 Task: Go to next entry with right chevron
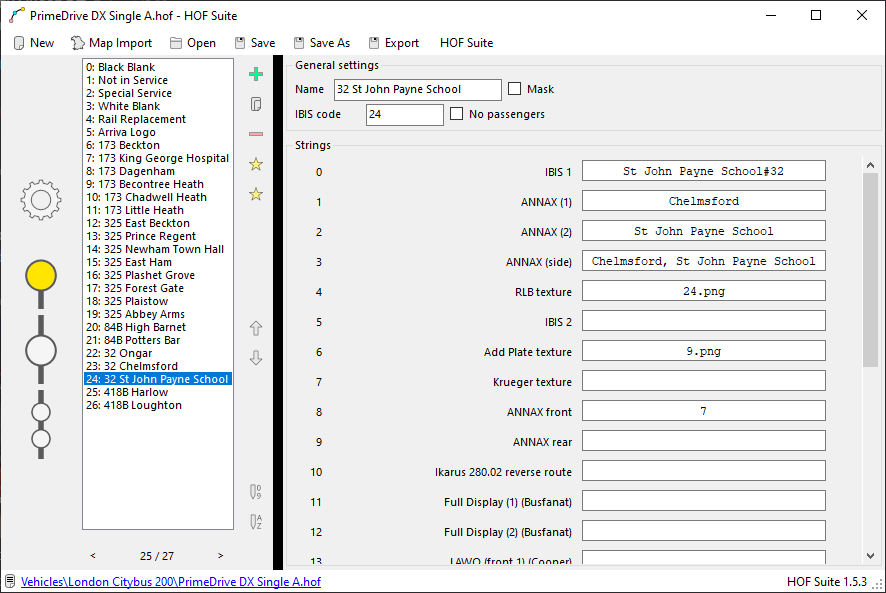[x=220, y=555]
